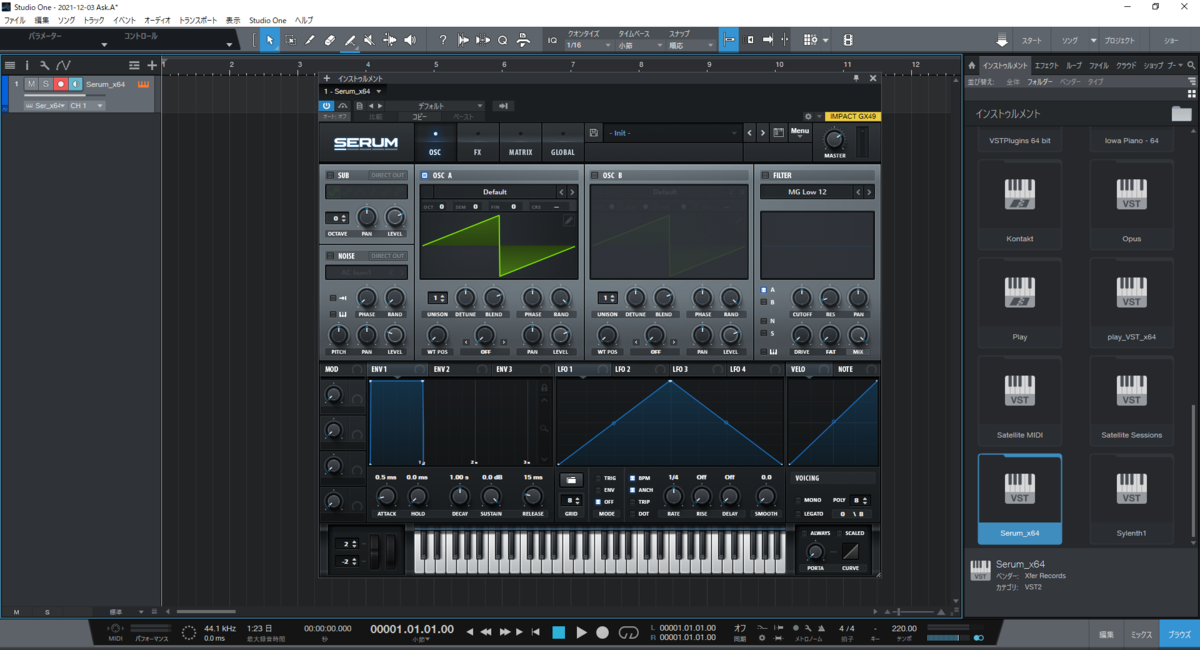Image resolution: width=1200 pixels, height=650 pixels.
Task: Toggle the OSC A enable checkbox
Action: [x=425, y=175]
